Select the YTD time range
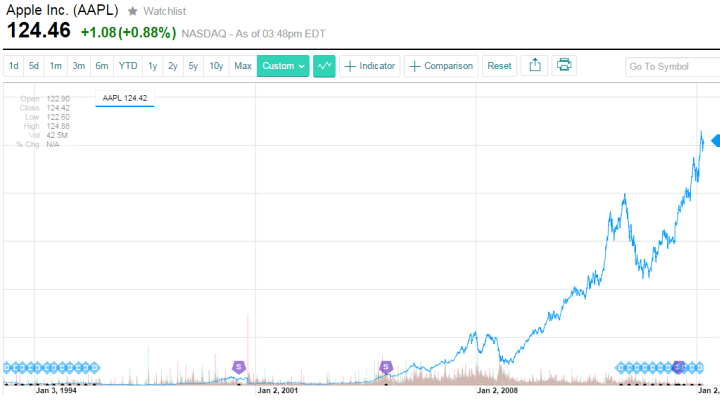 pyautogui.click(x=128, y=66)
